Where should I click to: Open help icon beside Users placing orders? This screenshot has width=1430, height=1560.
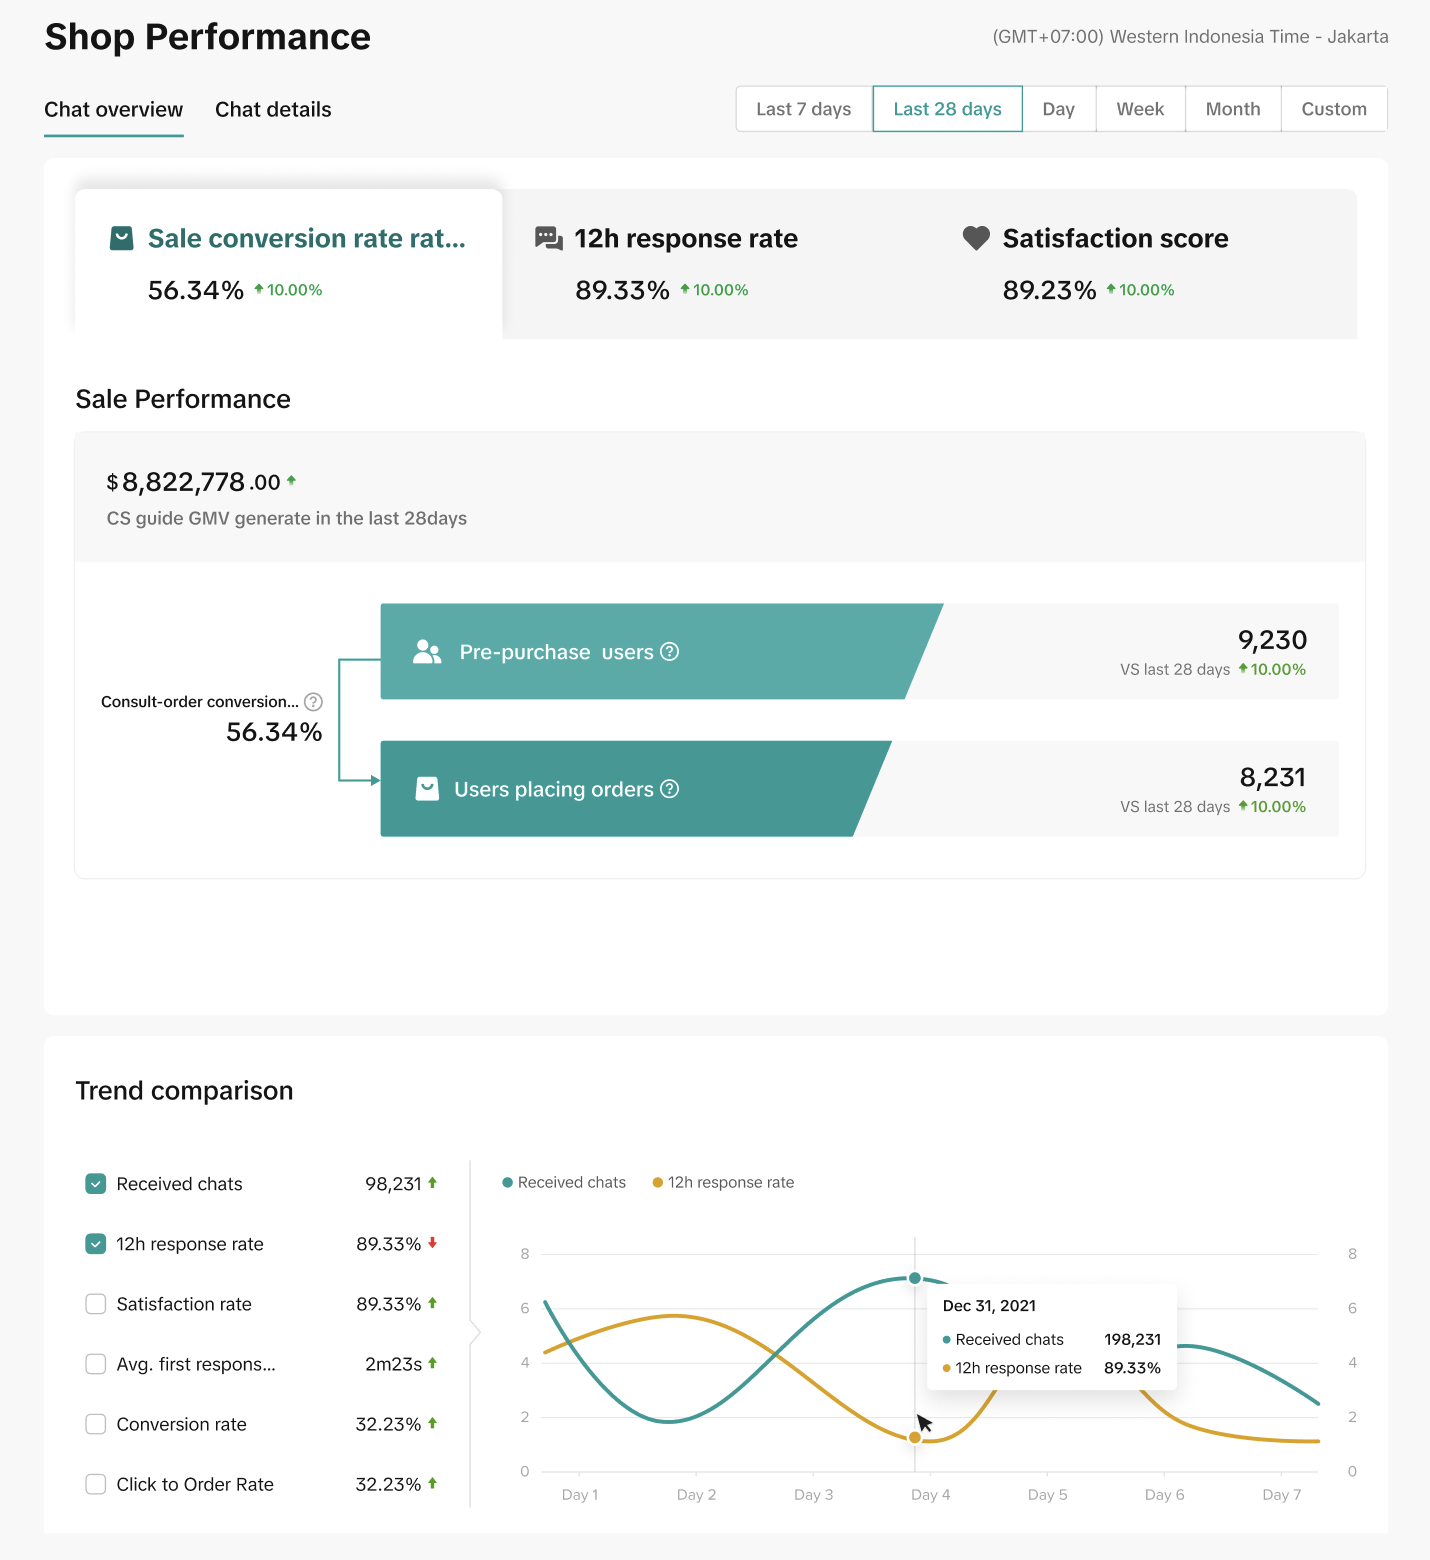670,789
